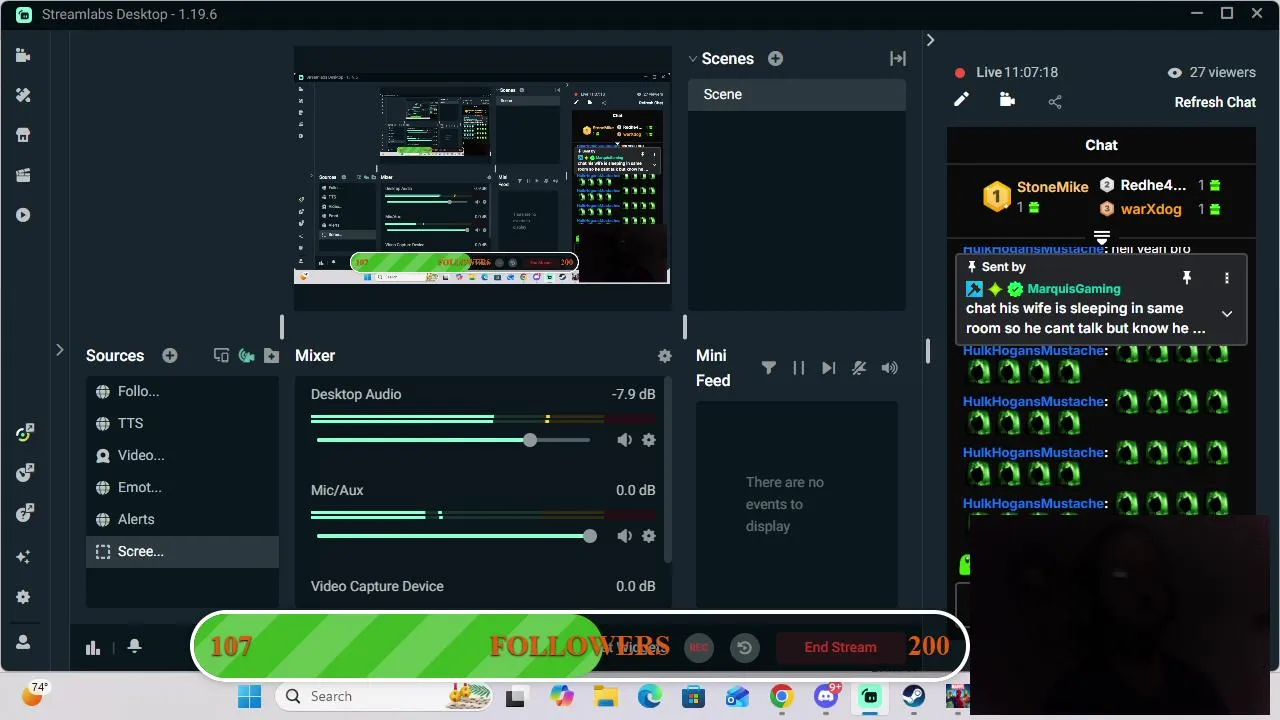Open Settings gear in the left sidebar
Screen dimensions: 1280x720
(x=23, y=597)
